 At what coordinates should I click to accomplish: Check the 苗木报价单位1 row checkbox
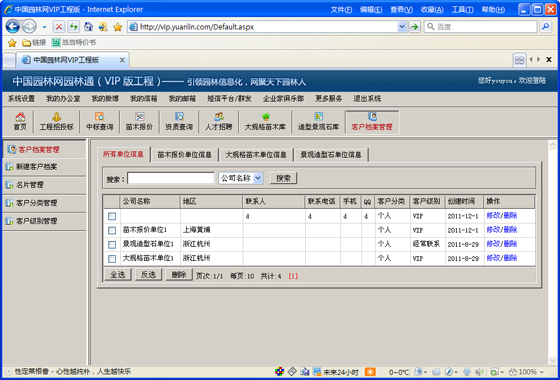click(x=112, y=230)
